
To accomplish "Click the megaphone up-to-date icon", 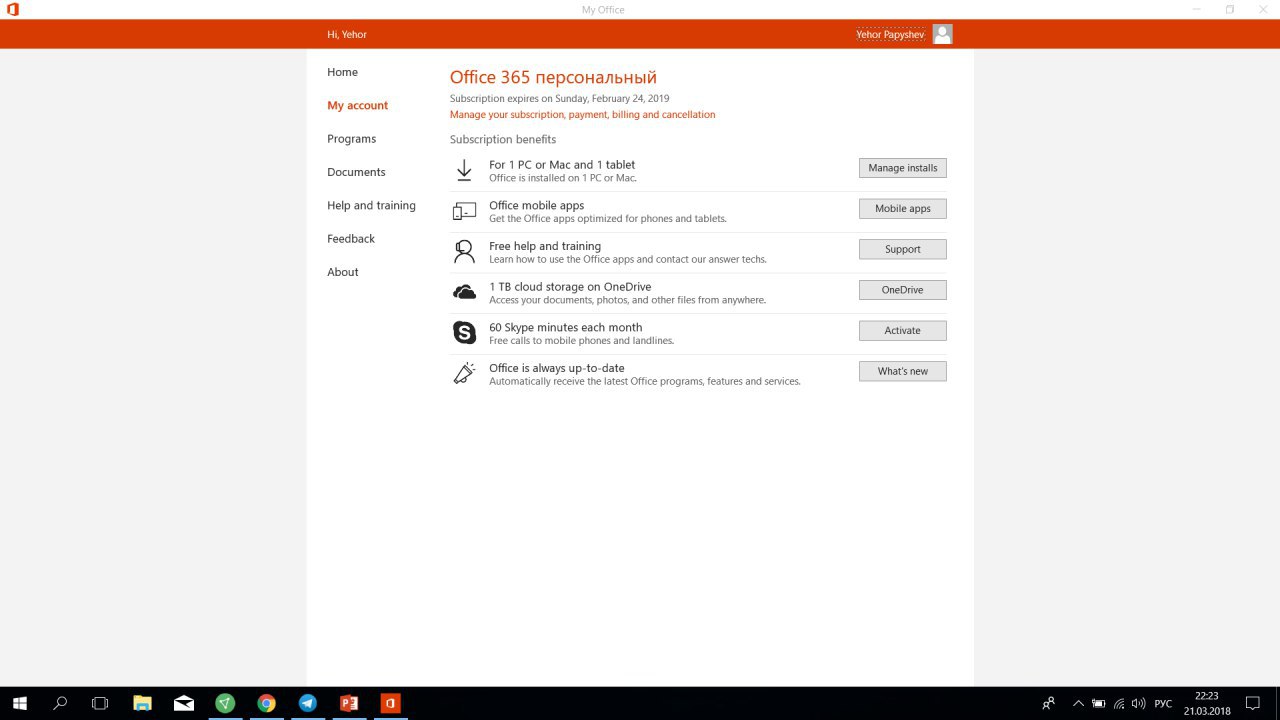I will (464, 373).
